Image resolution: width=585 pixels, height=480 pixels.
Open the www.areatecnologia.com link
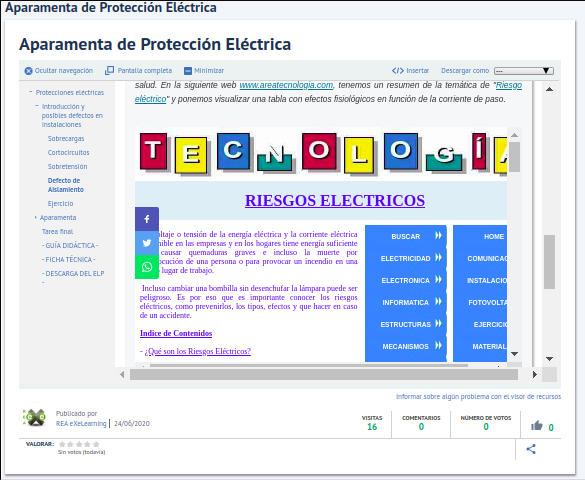coord(286,85)
